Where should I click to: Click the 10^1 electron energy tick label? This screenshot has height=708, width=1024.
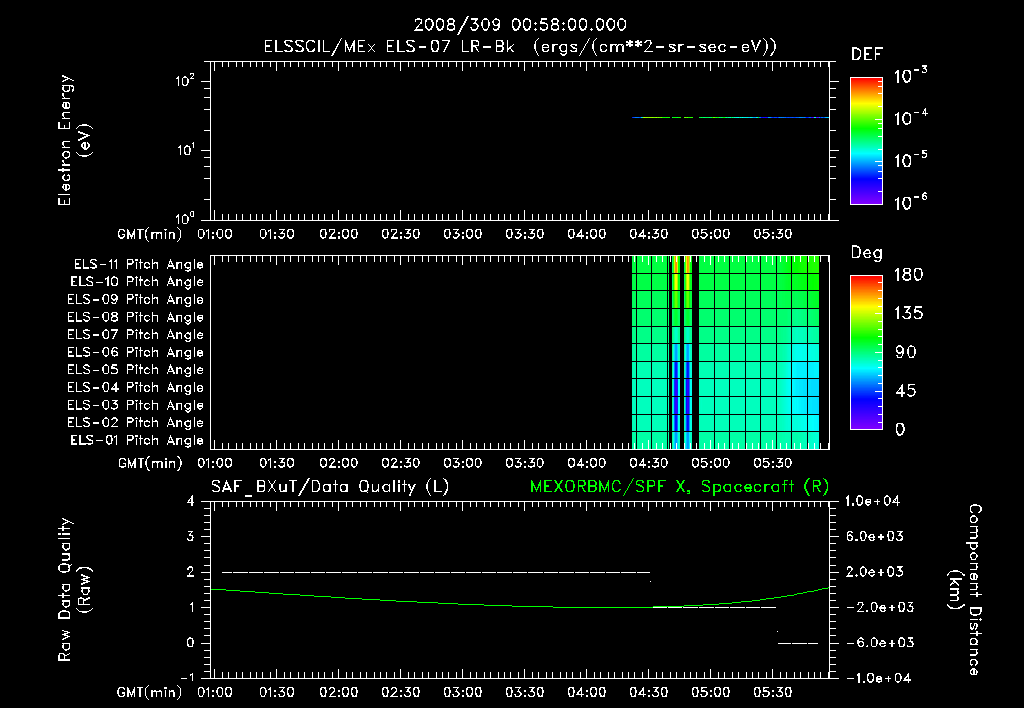[x=185, y=150]
